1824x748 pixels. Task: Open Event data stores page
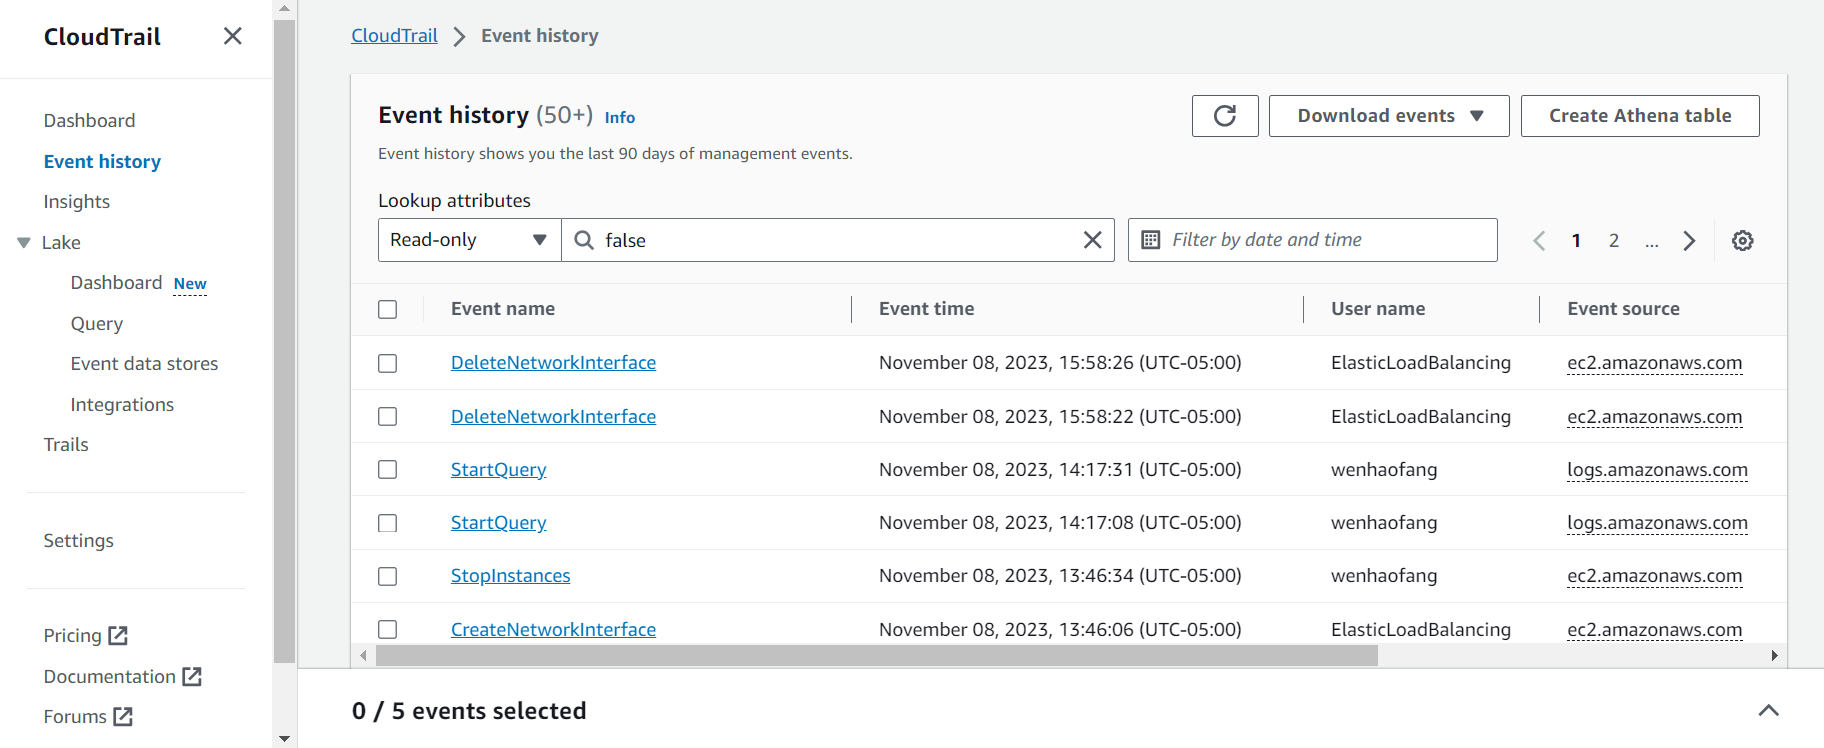144,363
